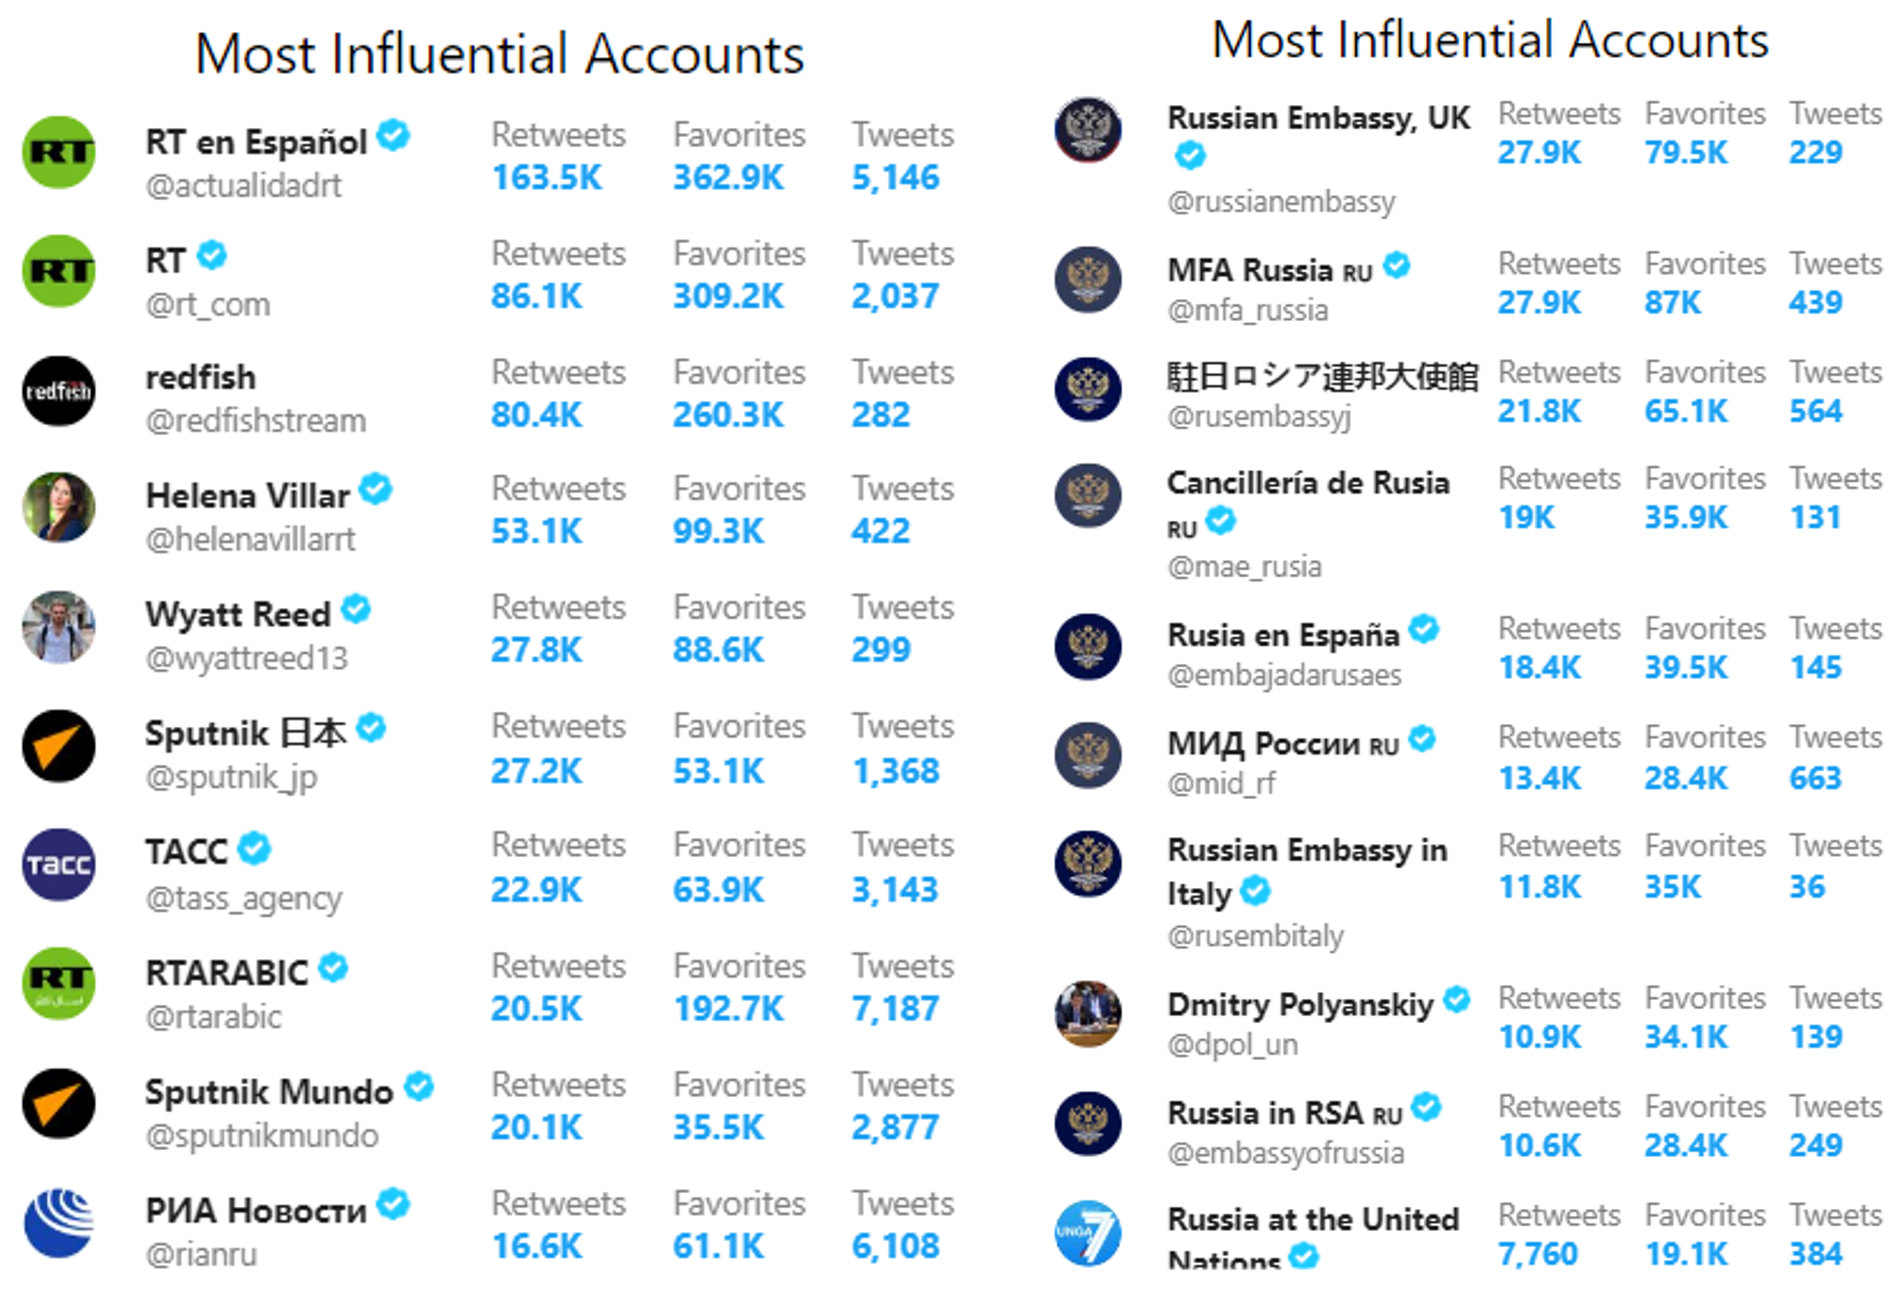Click the Rusia en España account name
This screenshot has height=1294, width=1900.
tap(1284, 635)
